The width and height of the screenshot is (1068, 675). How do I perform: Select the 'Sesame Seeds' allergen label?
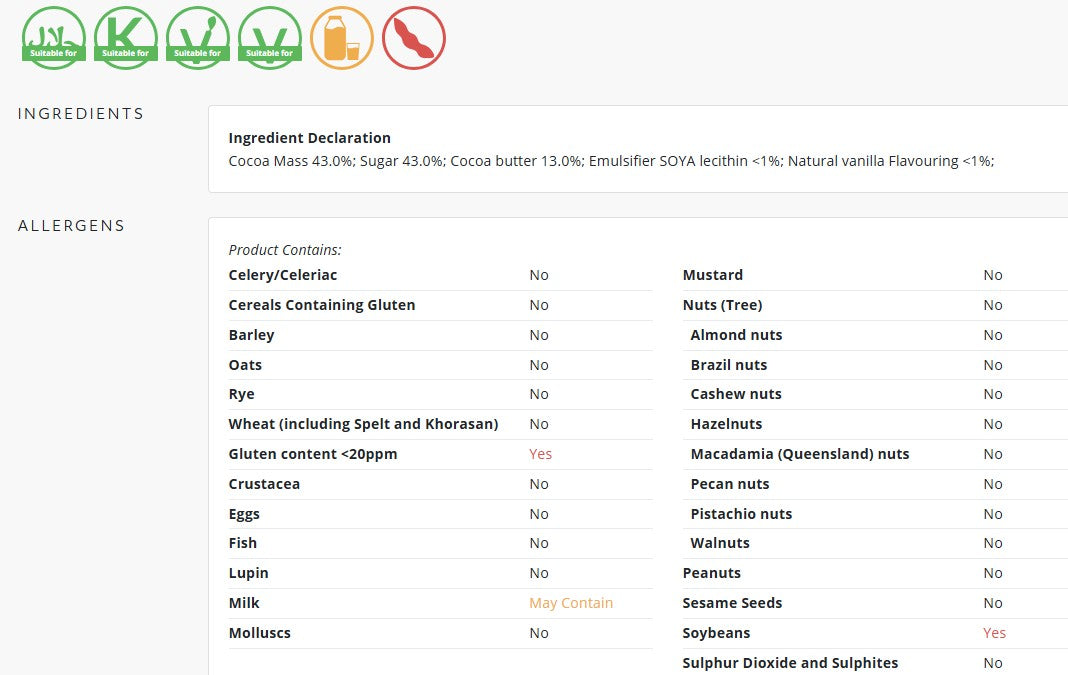(x=732, y=603)
